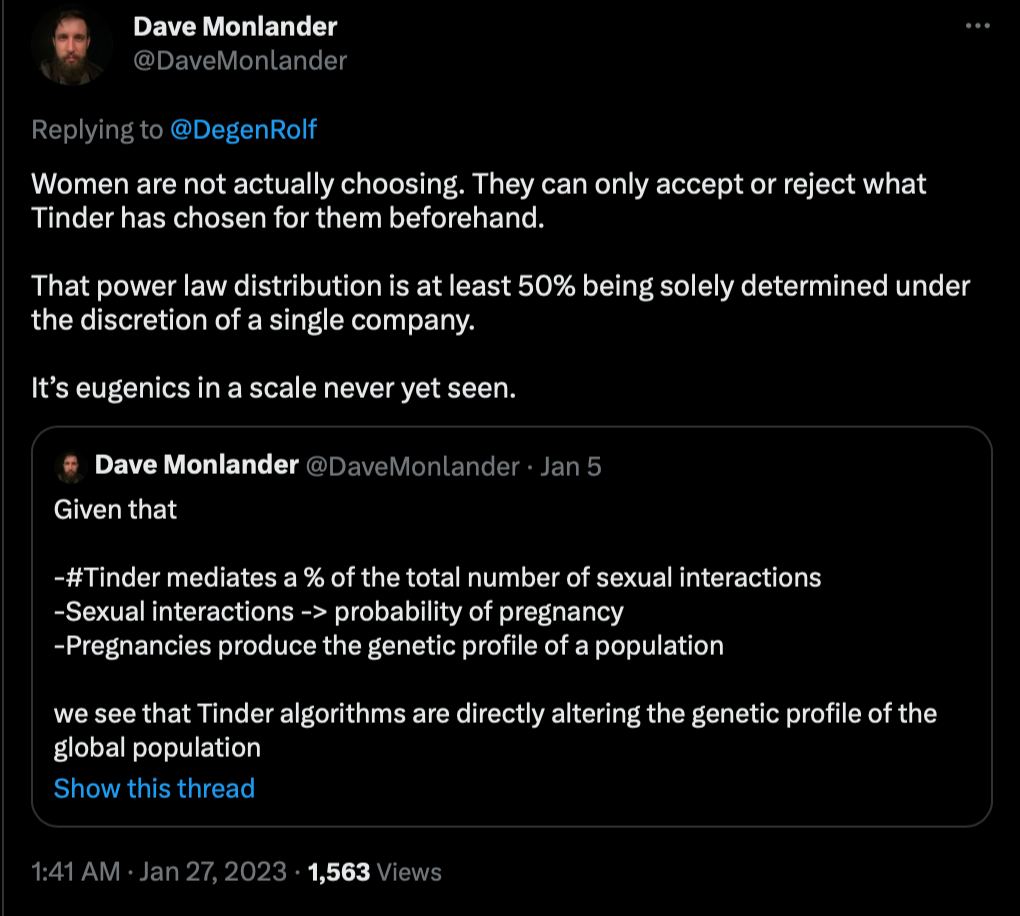Image resolution: width=1020 pixels, height=916 pixels.
Task: Open Dave Monlander's large profile picture
Action: pyautogui.click(x=70, y=47)
